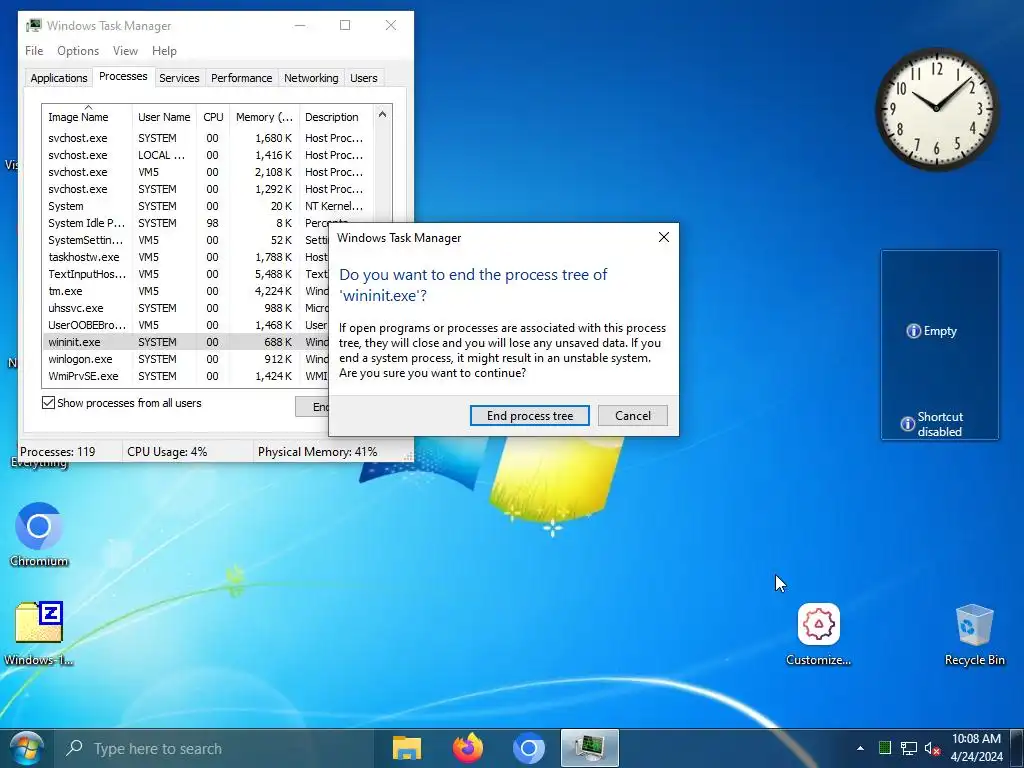Show hidden tray icons arrow
This screenshot has height=768, width=1024.
coord(860,748)
